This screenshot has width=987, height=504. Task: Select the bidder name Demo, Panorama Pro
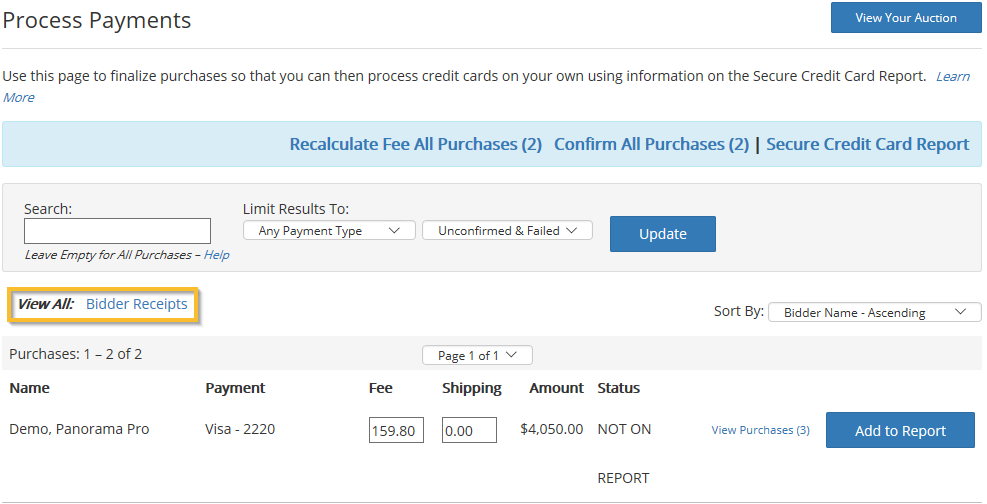pos(79,429)
